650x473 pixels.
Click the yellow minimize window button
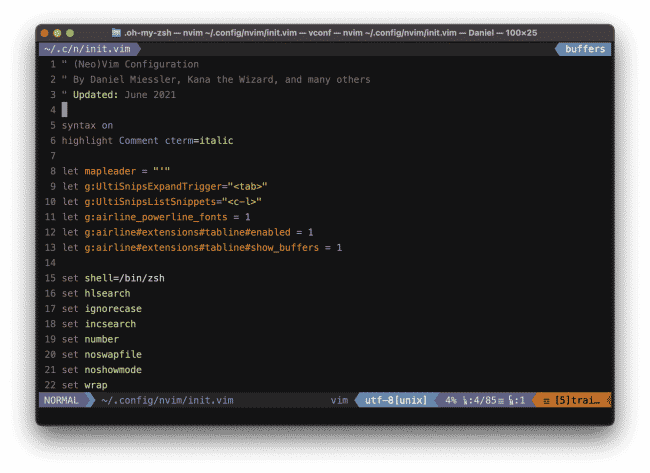(x=57, y=33)
